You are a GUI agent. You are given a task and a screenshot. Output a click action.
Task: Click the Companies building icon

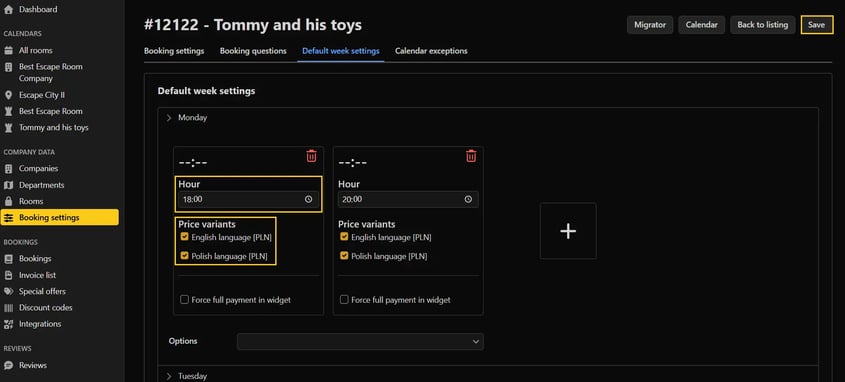pos(9,169)
